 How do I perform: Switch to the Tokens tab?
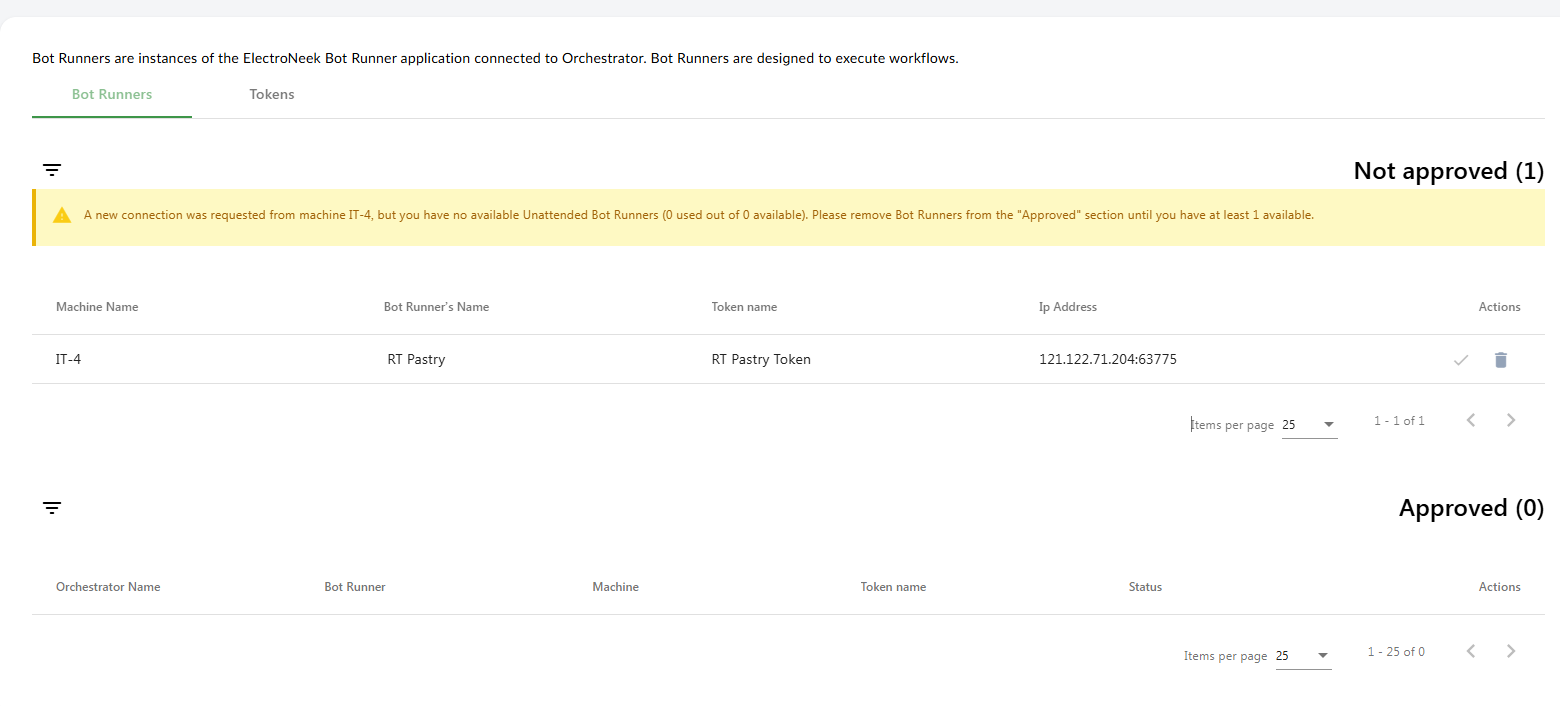[x=272, y=94]
